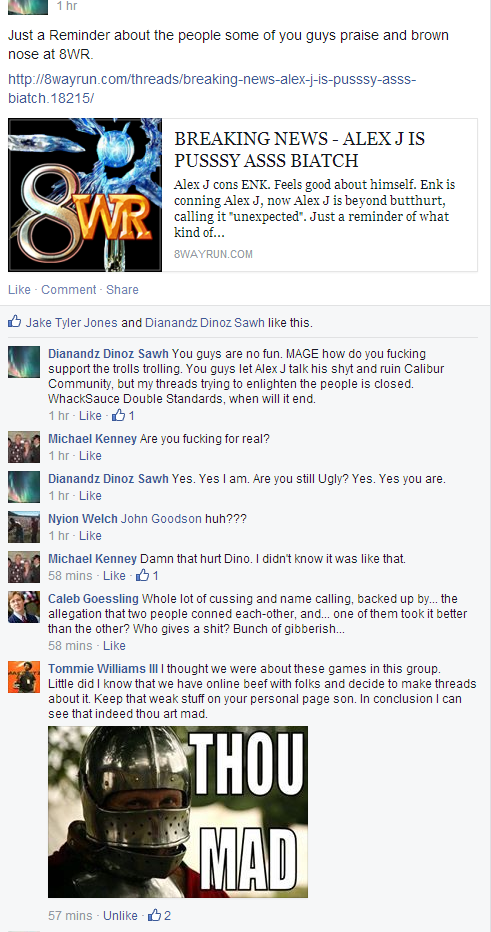Click Comment under the post
This screenshot has width=491, height=932.
click(68, 289)
